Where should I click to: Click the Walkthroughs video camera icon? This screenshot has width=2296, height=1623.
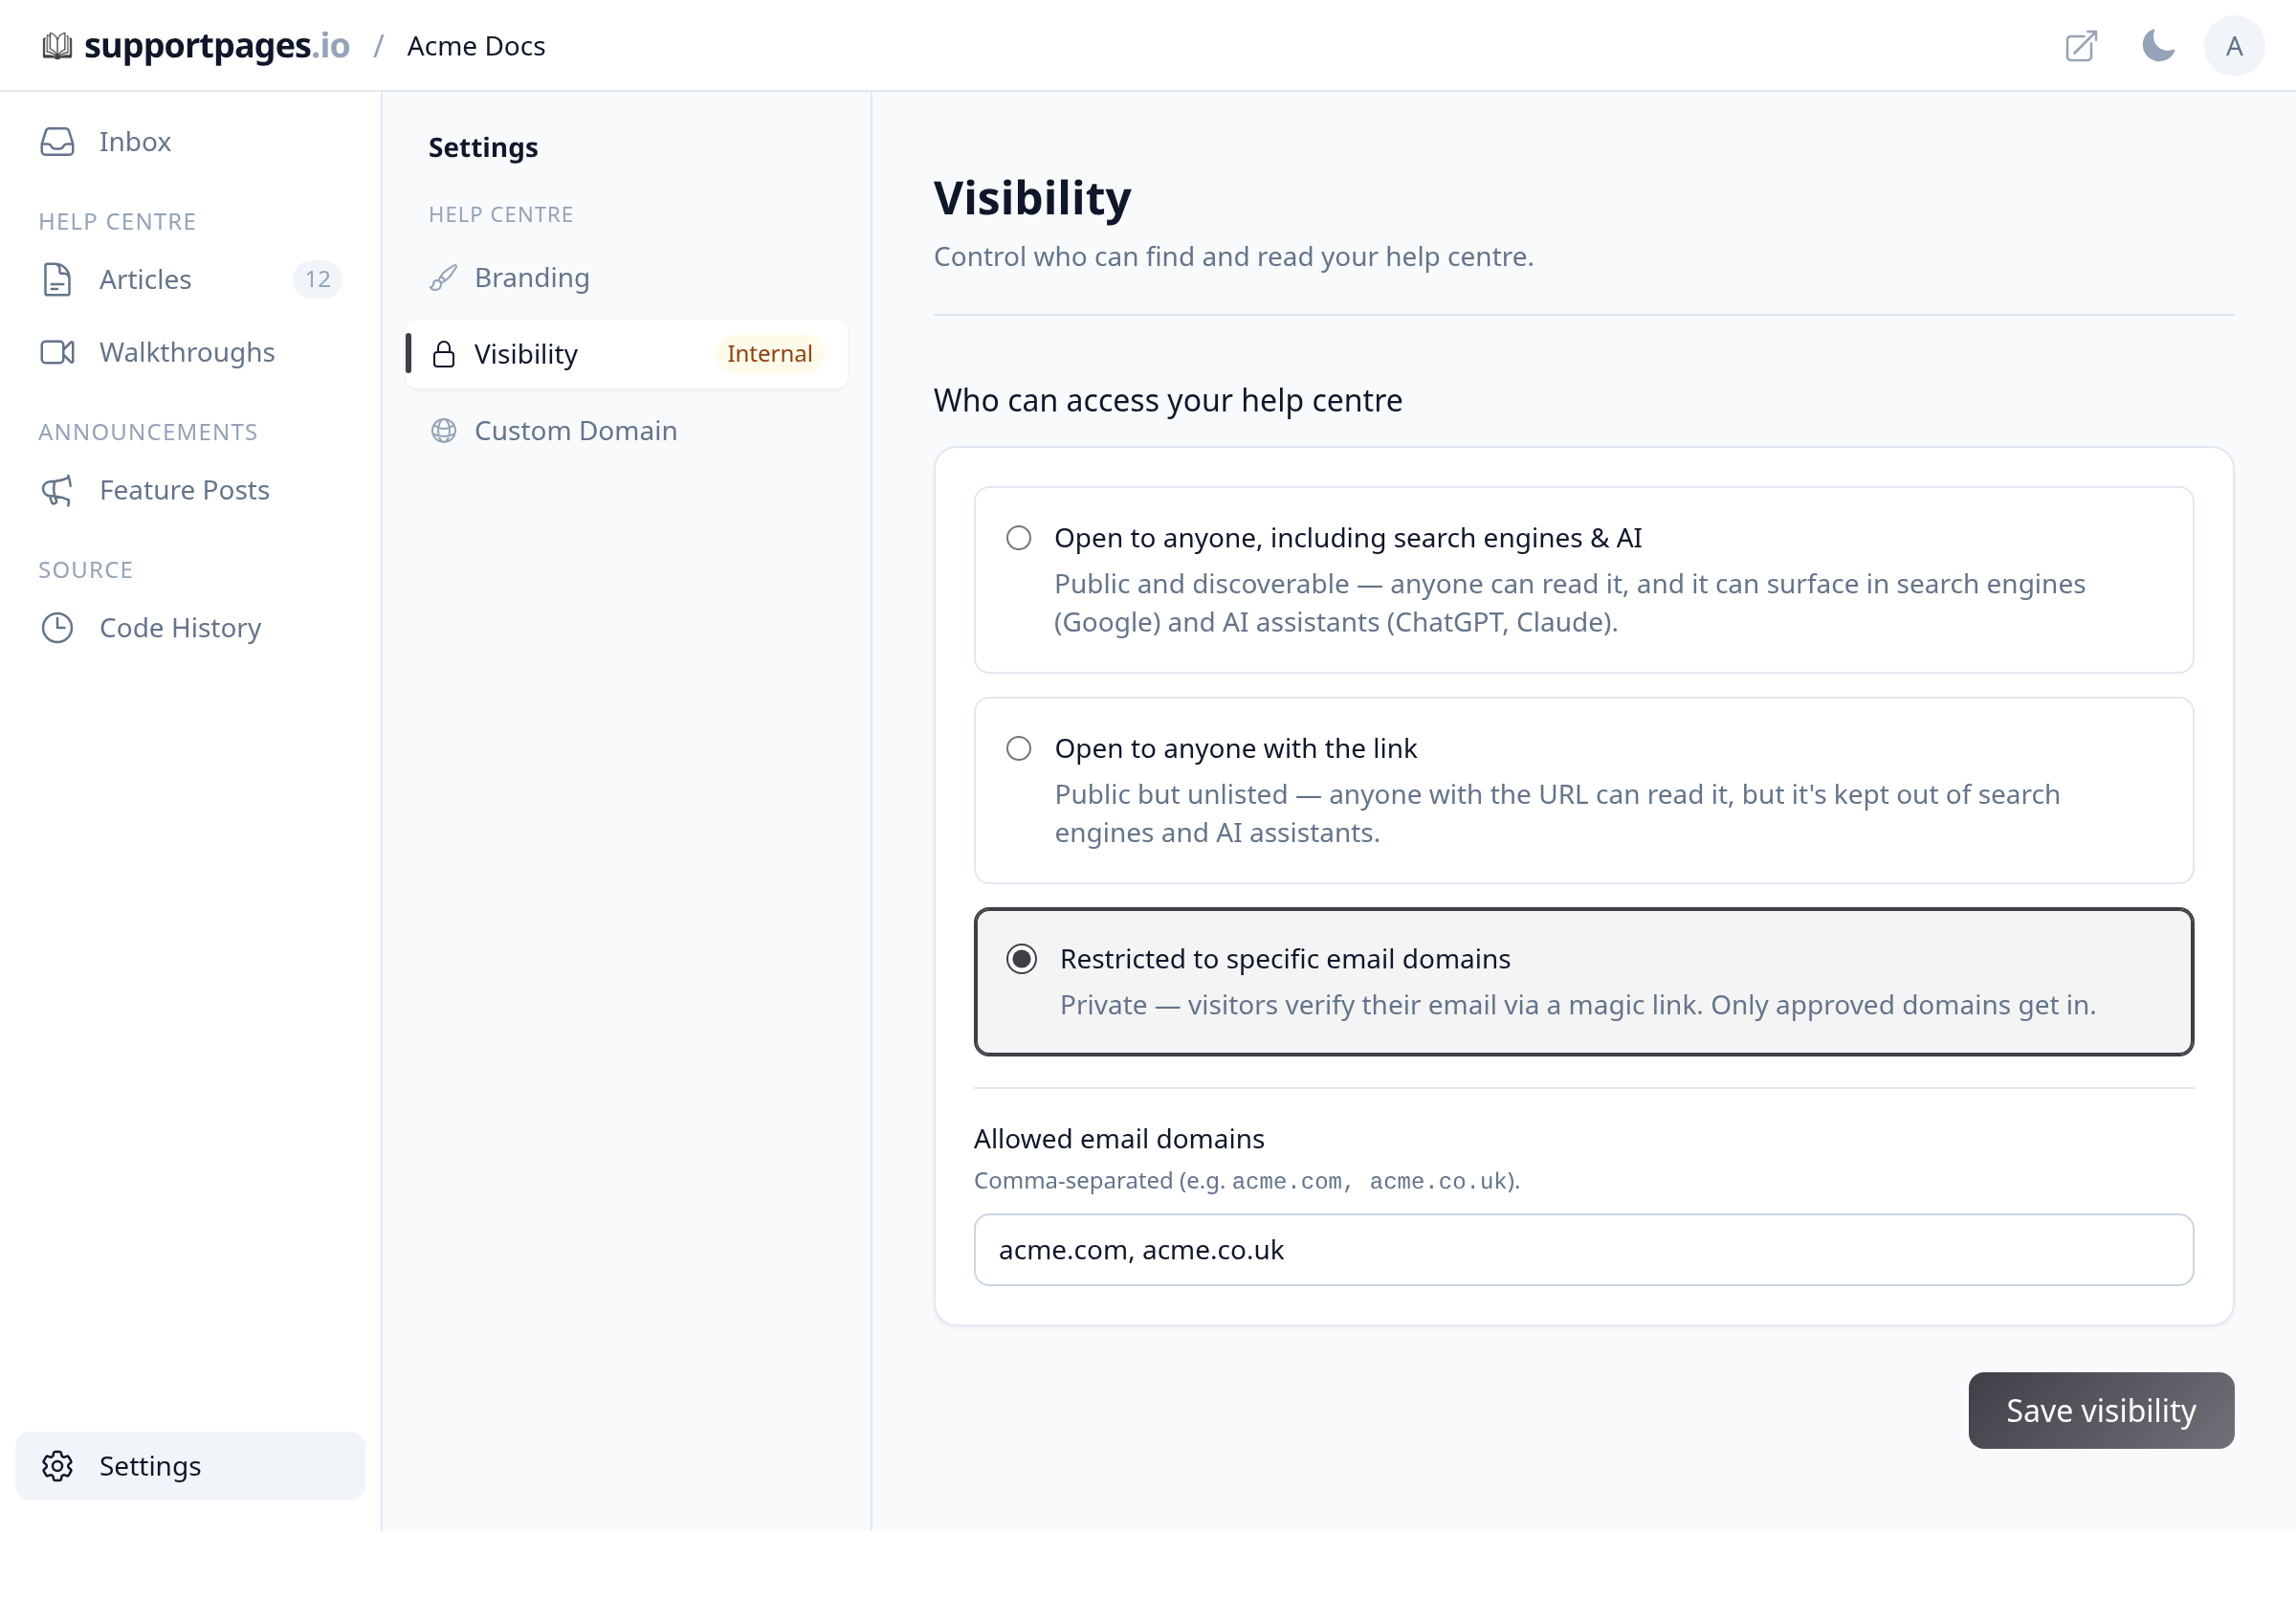(57, 353)
